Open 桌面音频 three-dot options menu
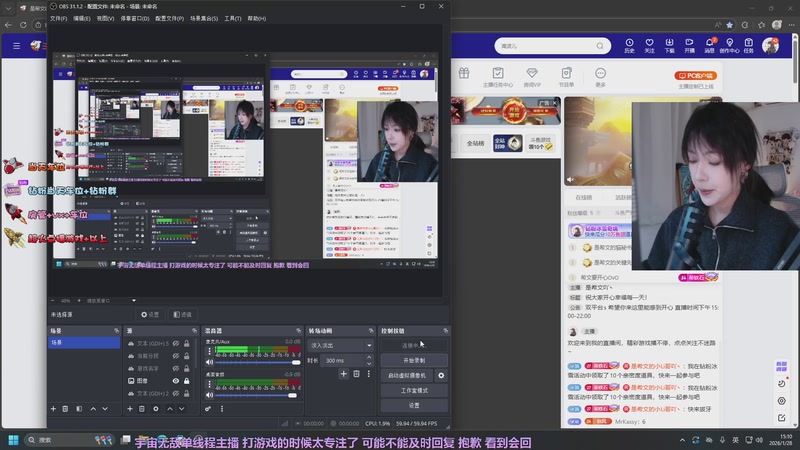The image size is (800, 450). (209, 384)
